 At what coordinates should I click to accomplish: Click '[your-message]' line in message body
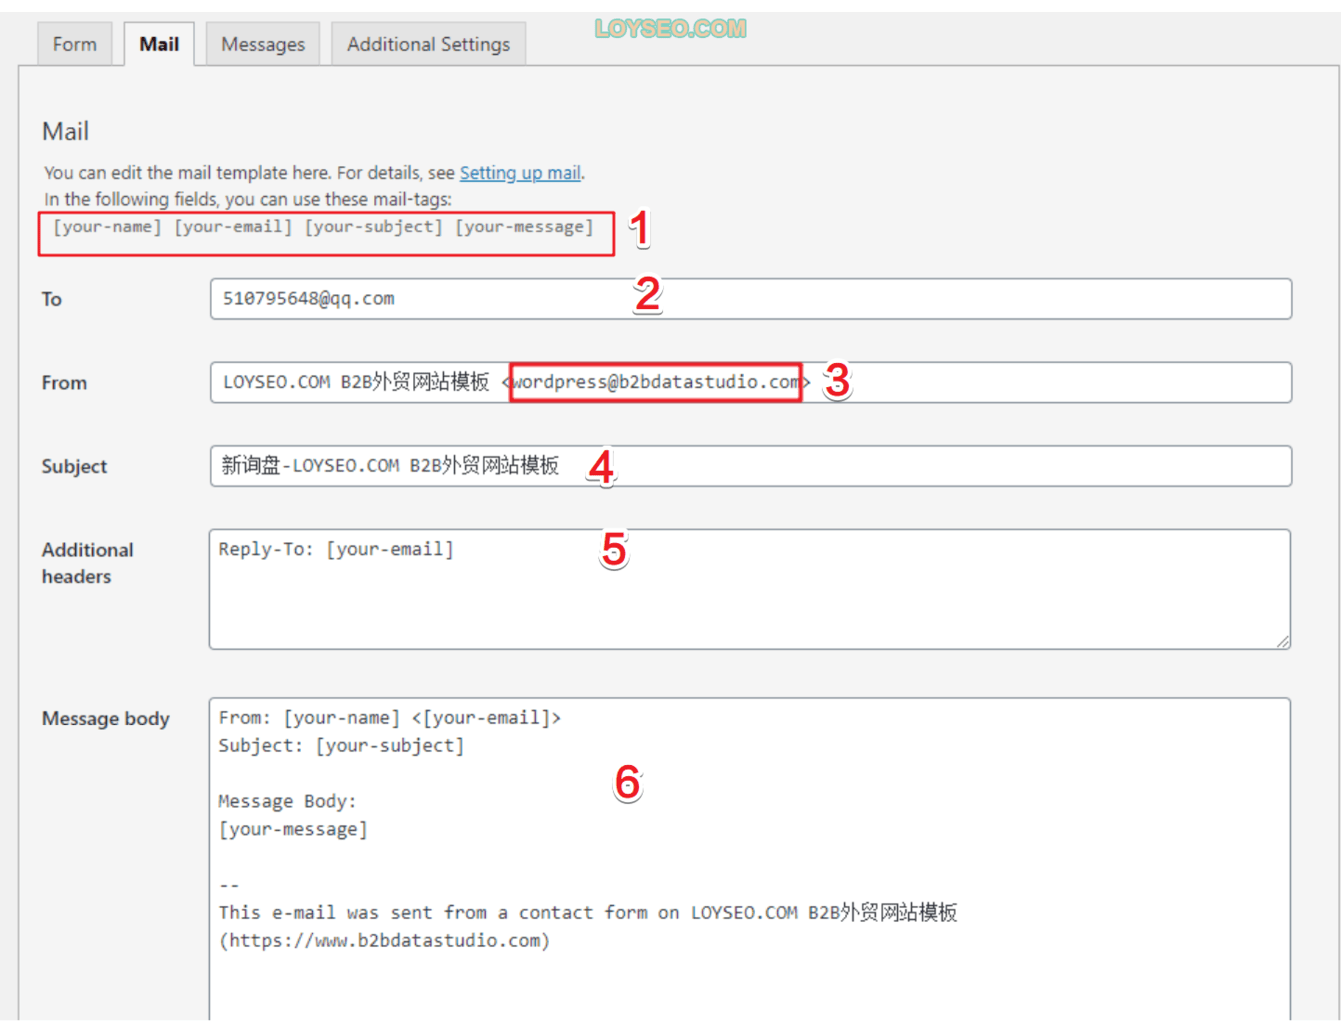pos(294,829)
